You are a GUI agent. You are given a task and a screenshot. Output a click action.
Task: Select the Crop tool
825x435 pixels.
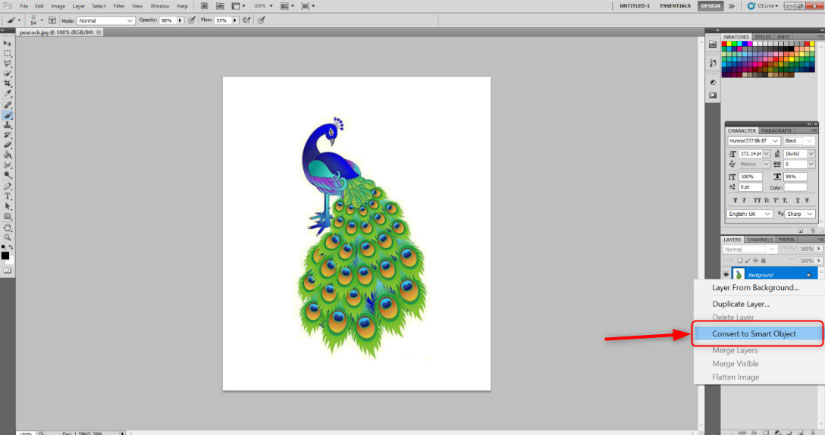coord(7,84)
